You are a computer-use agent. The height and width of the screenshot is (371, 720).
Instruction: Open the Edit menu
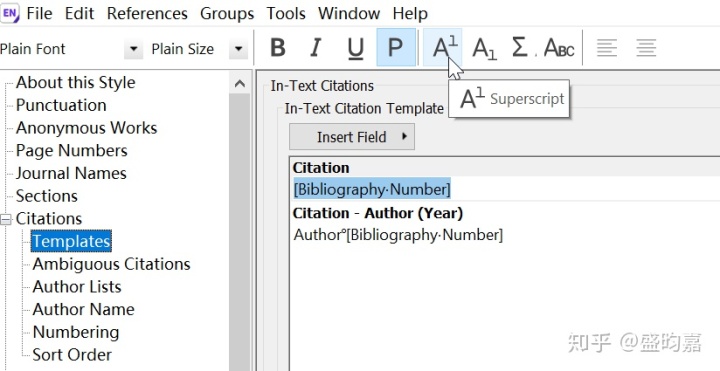[79, 13]
